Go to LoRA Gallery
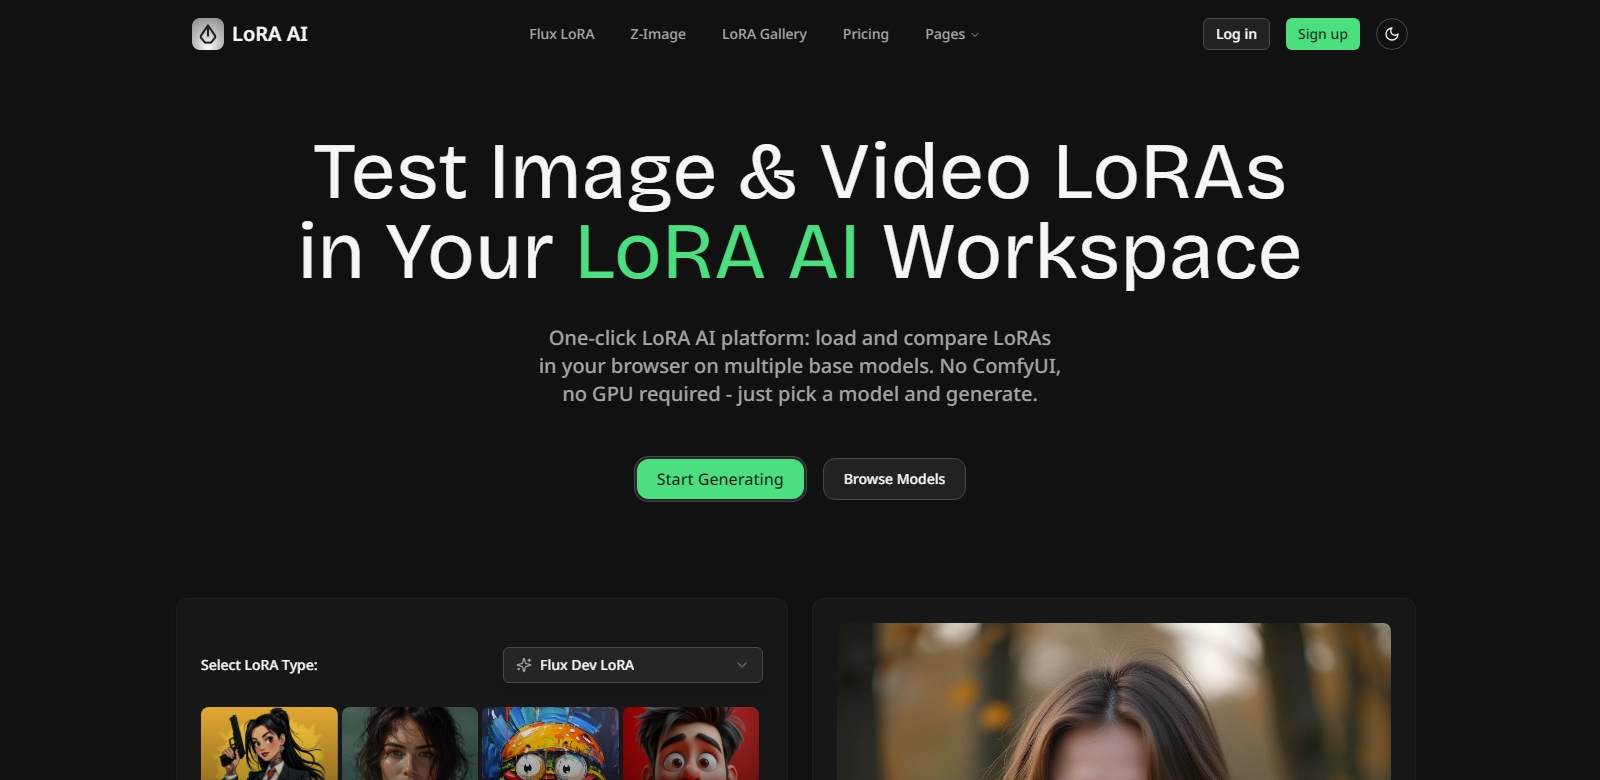This screenshot has height=780, width=1600. point(764,34)
